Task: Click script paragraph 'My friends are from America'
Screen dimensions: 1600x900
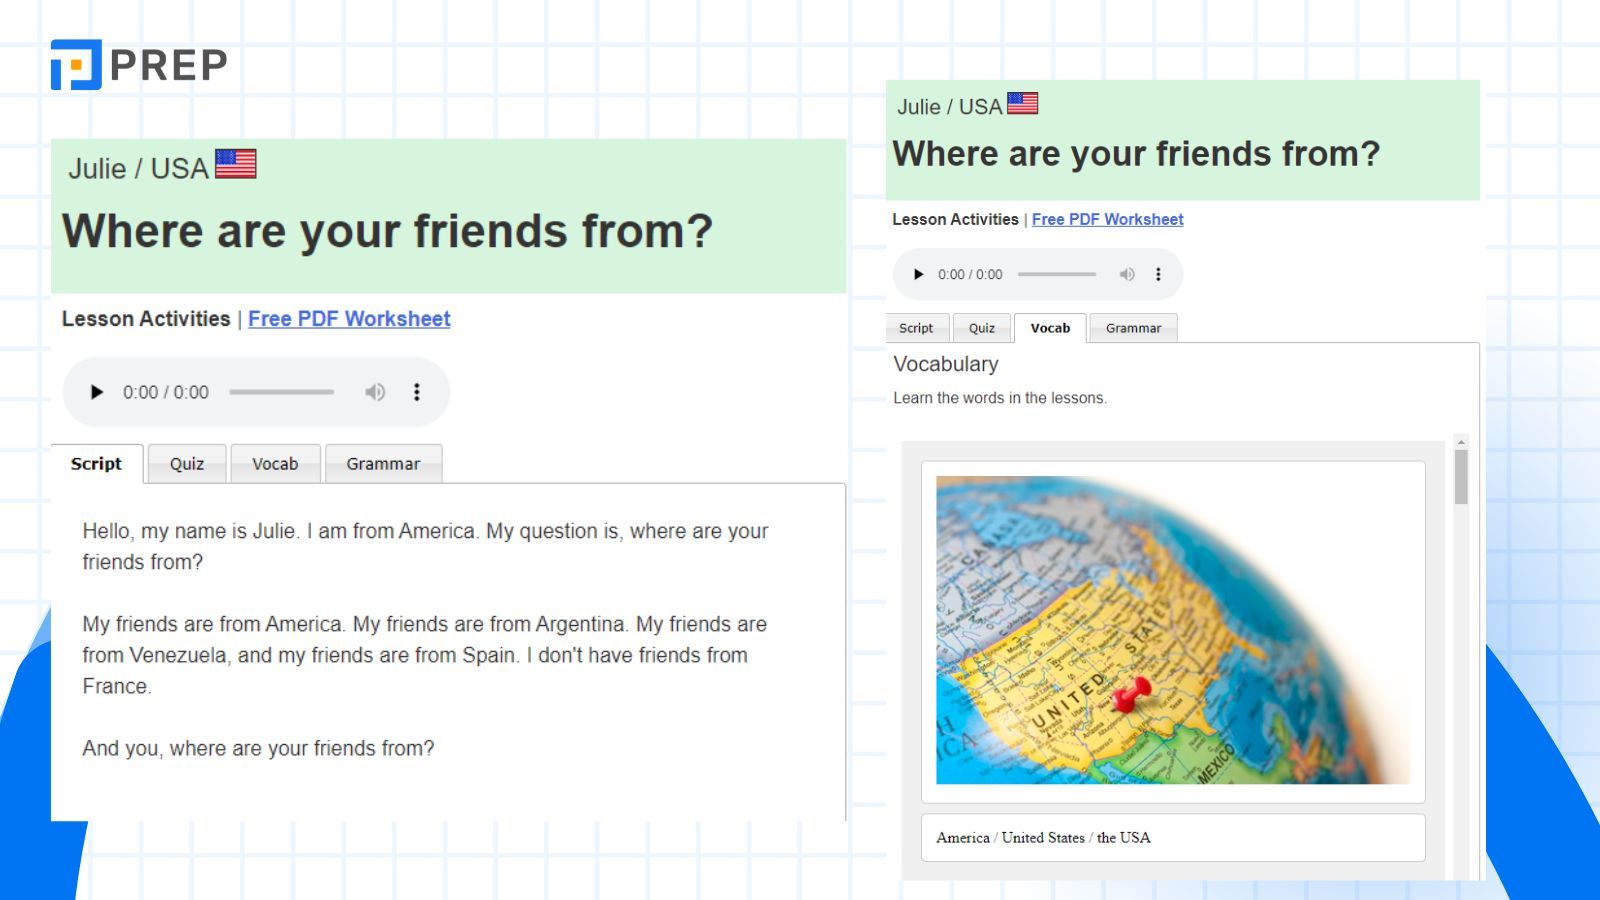Action: coord(425,655)
